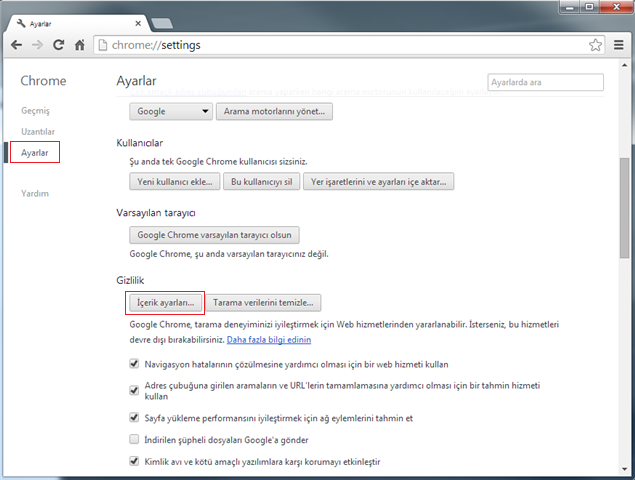
Task: Click the Chrome heading in sidebar
Action: (43, 81)
